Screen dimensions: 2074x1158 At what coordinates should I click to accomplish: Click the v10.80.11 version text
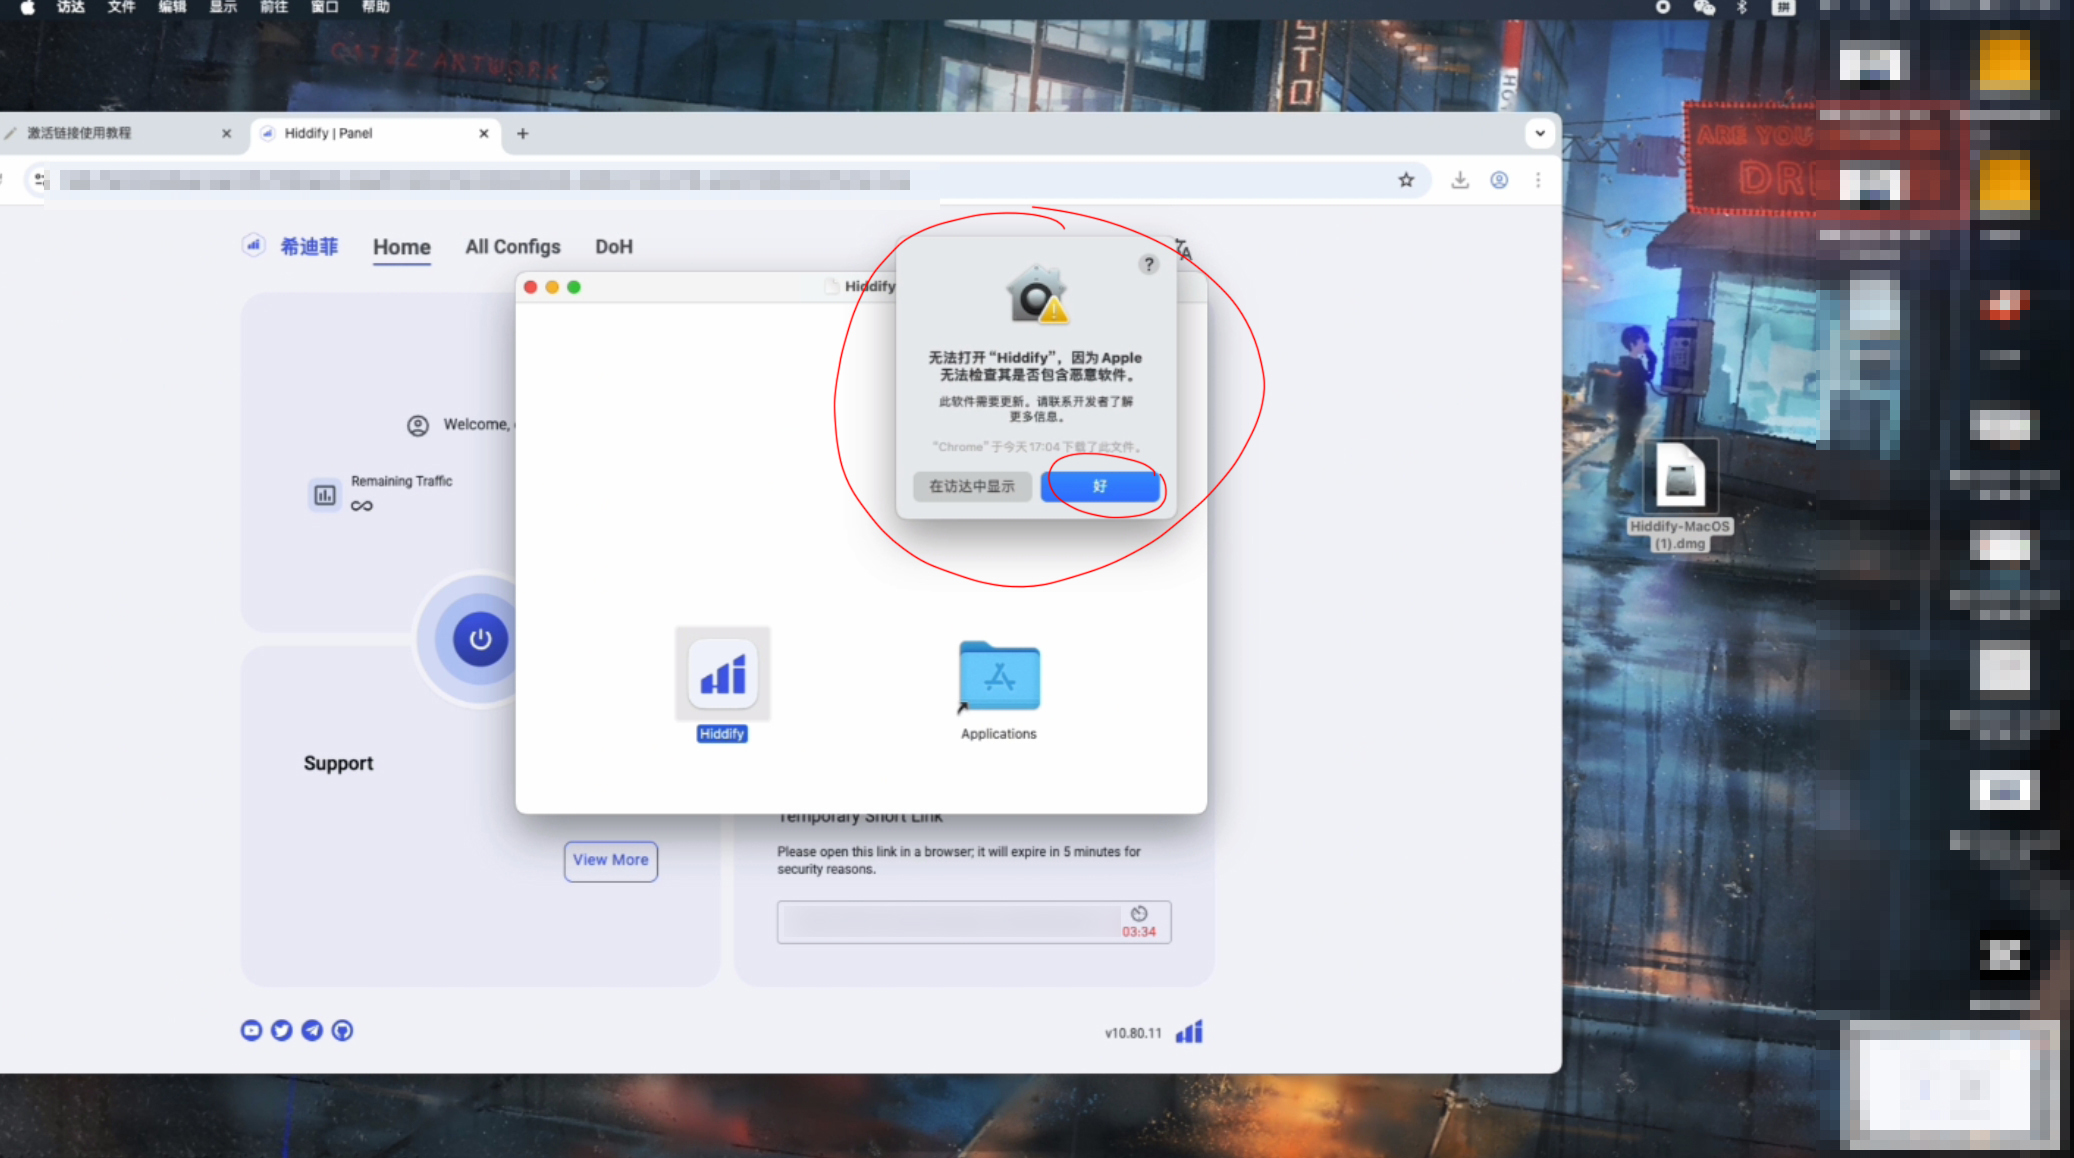pyautogui.click(x=1133, y=1033)
